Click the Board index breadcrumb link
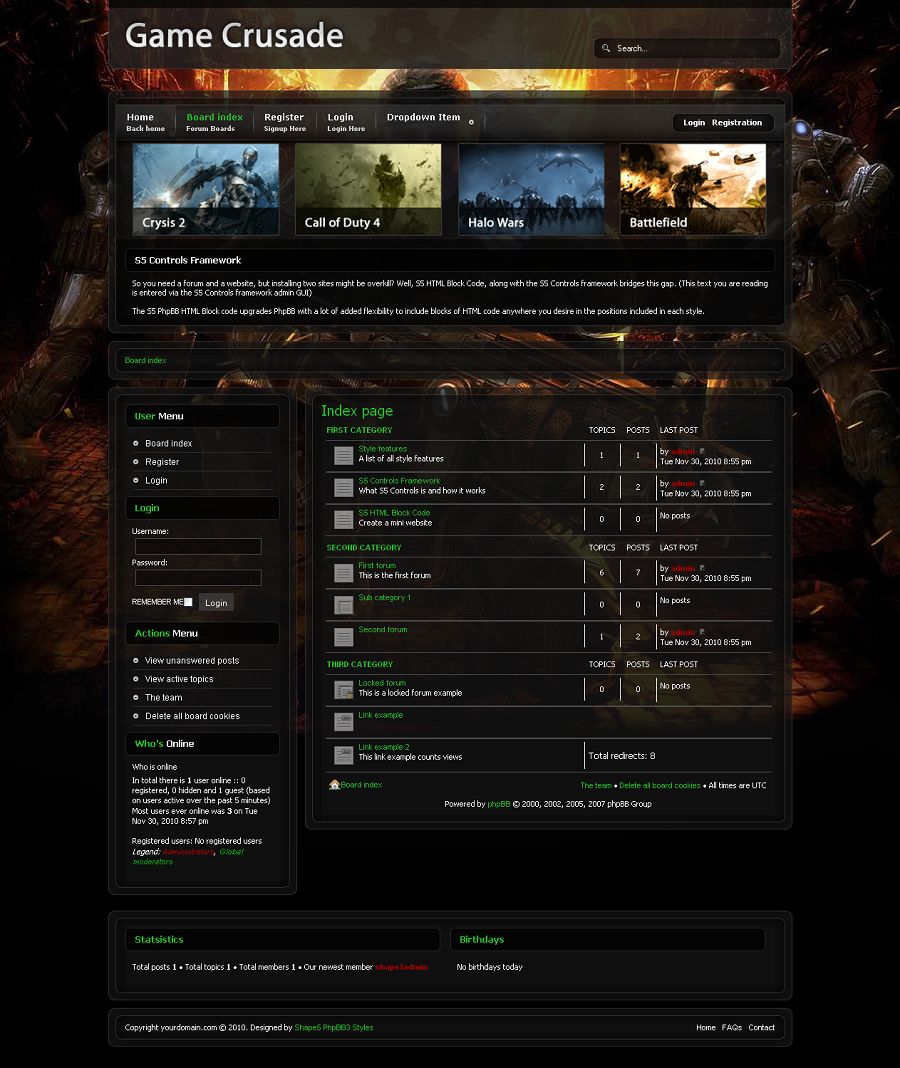 coord(145,360)
